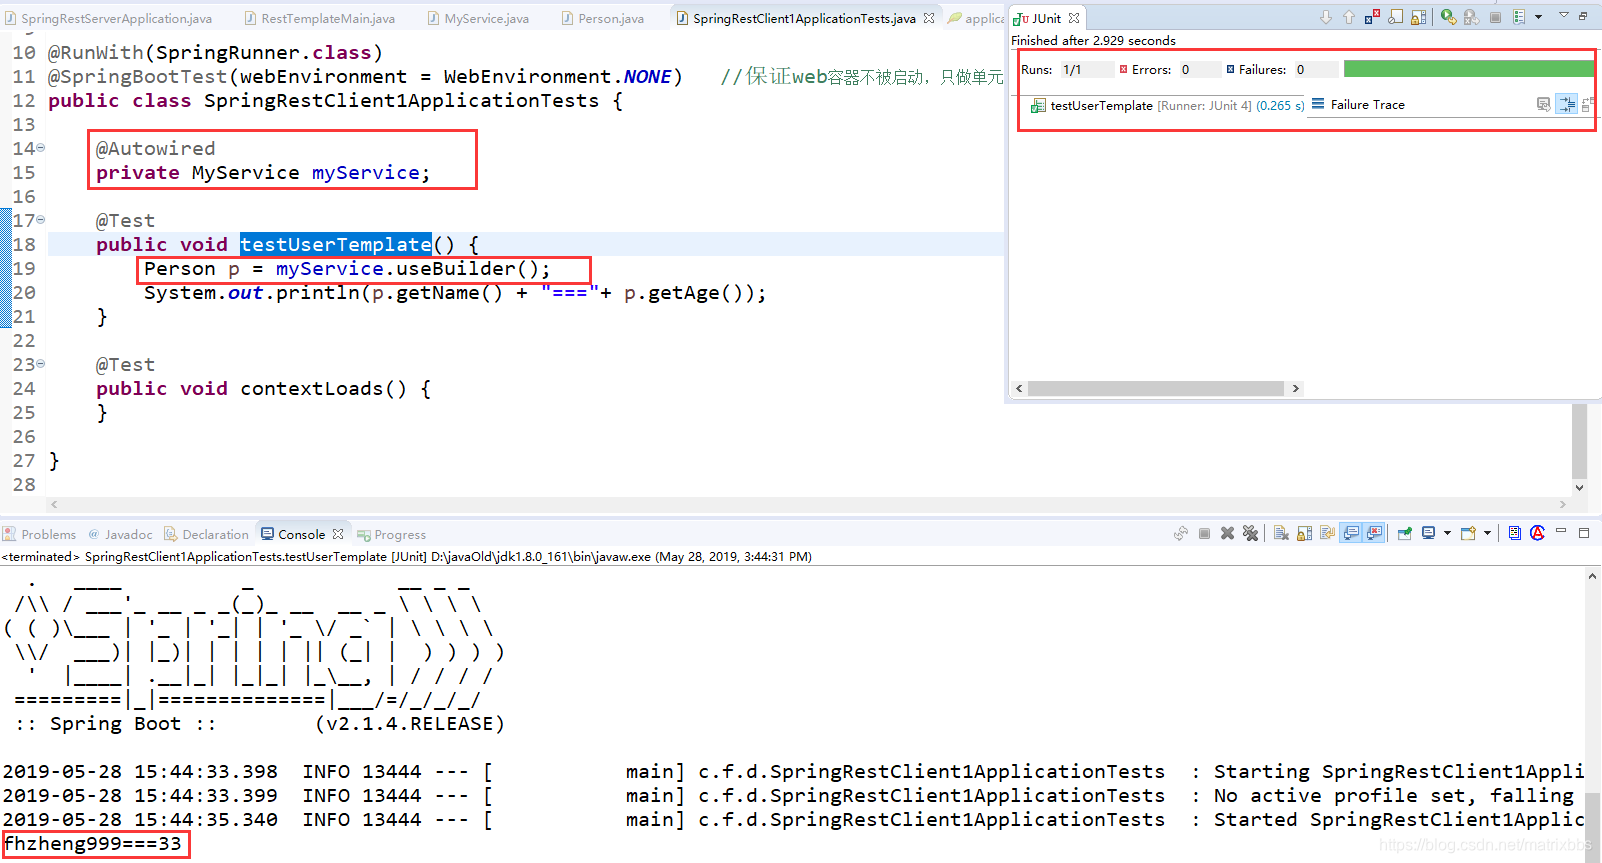Expand Test Run History dropdown arrow
The width and height of the screenshot is (1602, 863).
[x=1538, y=17]
